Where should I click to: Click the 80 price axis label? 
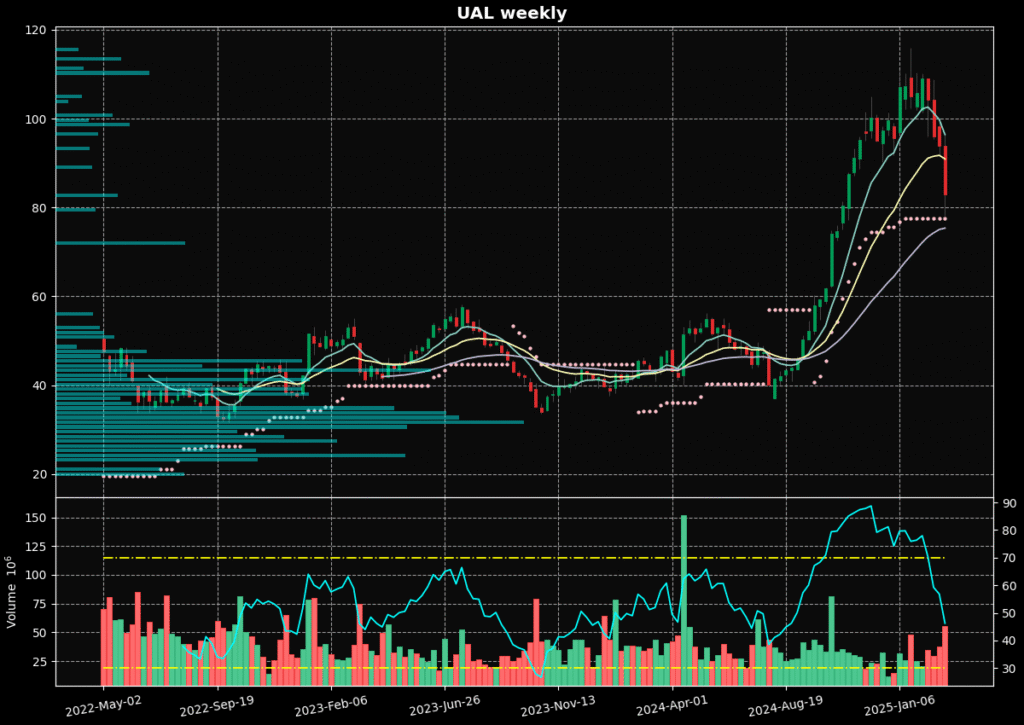click(x=40, y=208)
